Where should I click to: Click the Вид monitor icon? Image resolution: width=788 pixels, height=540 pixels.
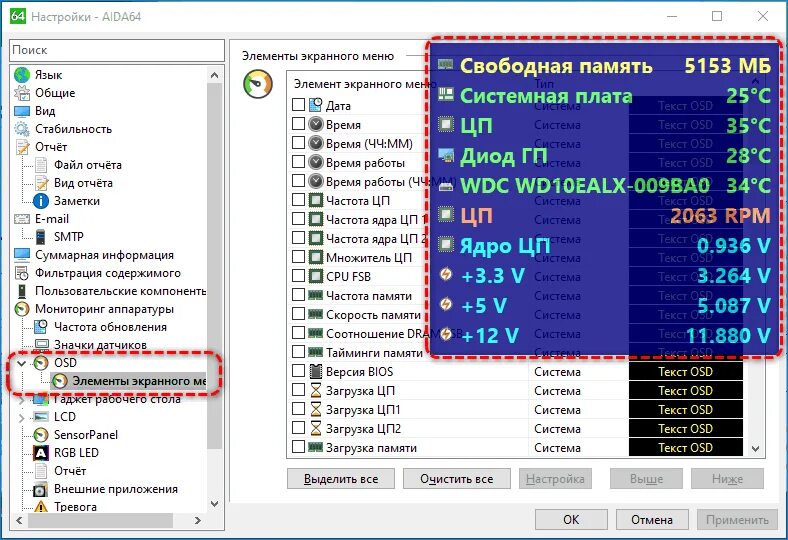coord(22,111)
